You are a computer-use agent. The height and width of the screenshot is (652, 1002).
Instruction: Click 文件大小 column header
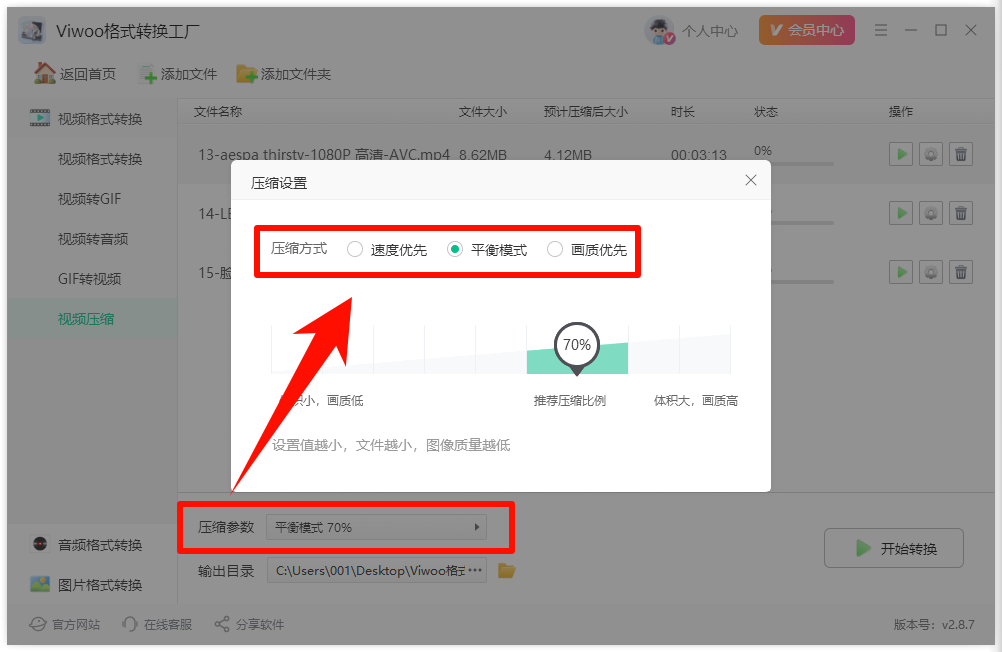coord(483,112)
